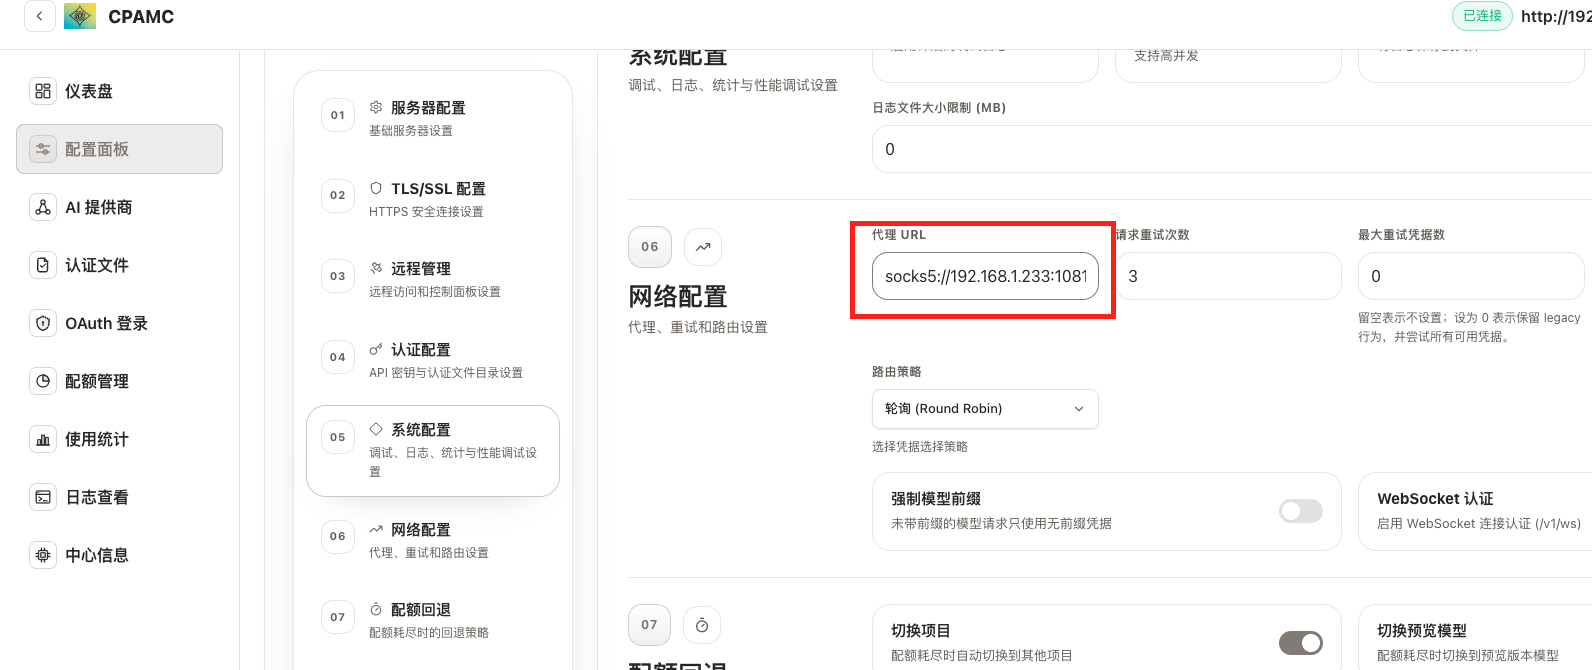
Task: Click the 07 number badge in main panel
Action: click(650, 625)
